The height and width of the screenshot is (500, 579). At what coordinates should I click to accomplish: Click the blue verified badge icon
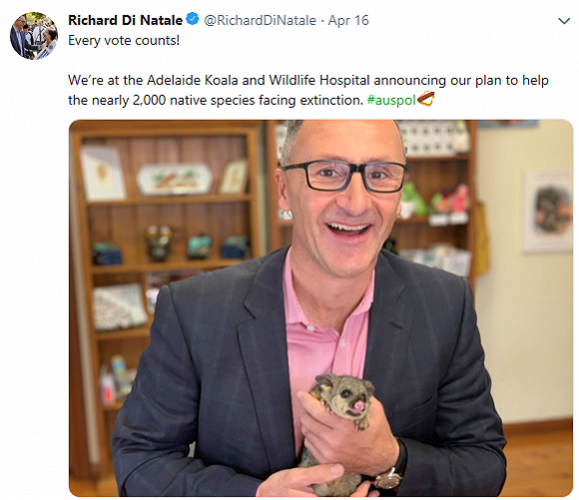click(x=192, y=19)
